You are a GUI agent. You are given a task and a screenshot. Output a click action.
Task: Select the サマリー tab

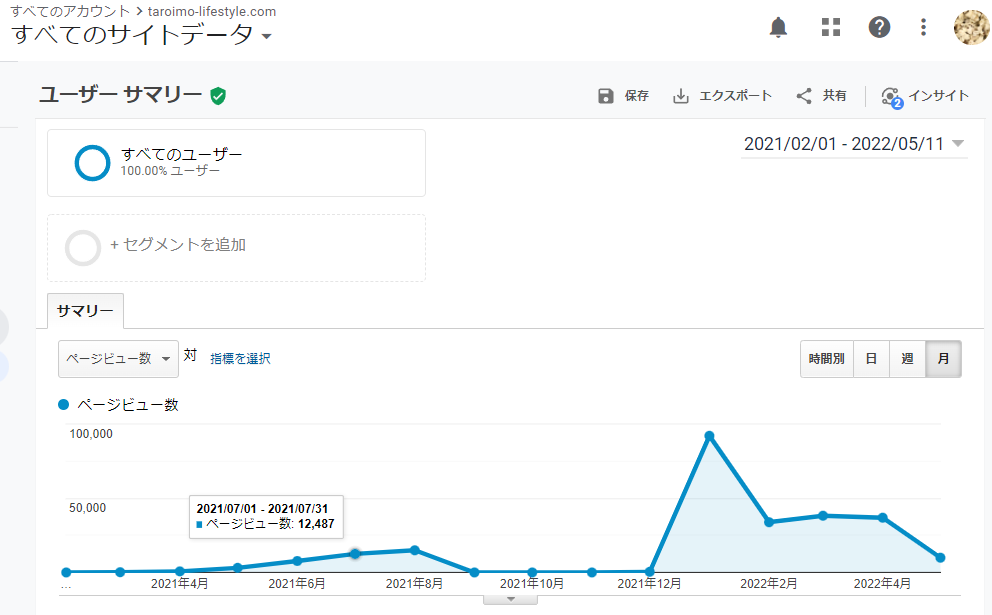[85, 311]
